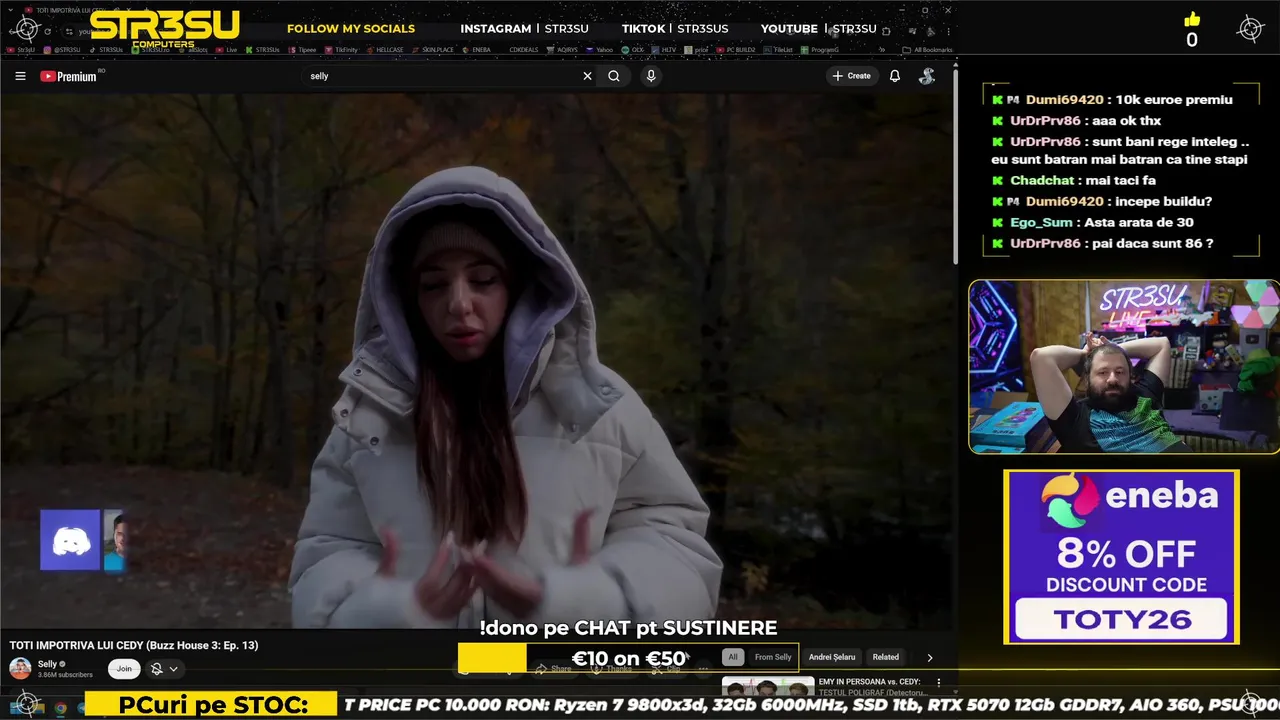Screen dimensions: 1280x720
Task: Open the YouTube hamburger guide menu
Action: click(20, 76)
